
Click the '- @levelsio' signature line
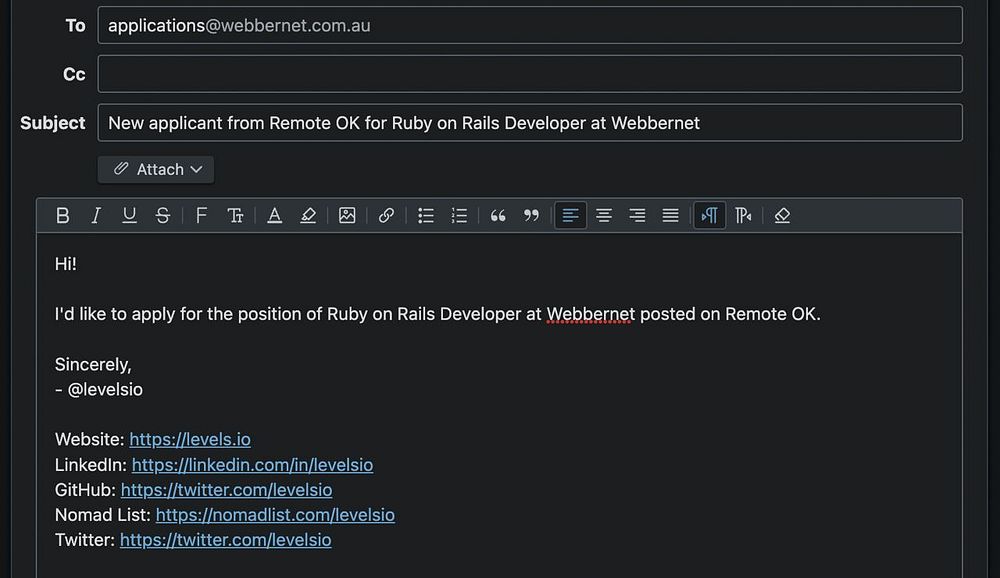[x=99, y=389]
